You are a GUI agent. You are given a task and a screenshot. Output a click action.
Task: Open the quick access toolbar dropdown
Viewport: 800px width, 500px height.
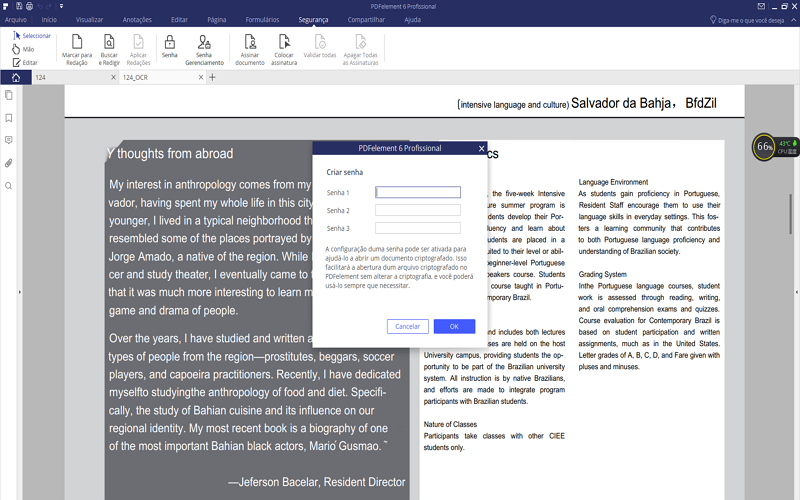[x=62, y=6]
